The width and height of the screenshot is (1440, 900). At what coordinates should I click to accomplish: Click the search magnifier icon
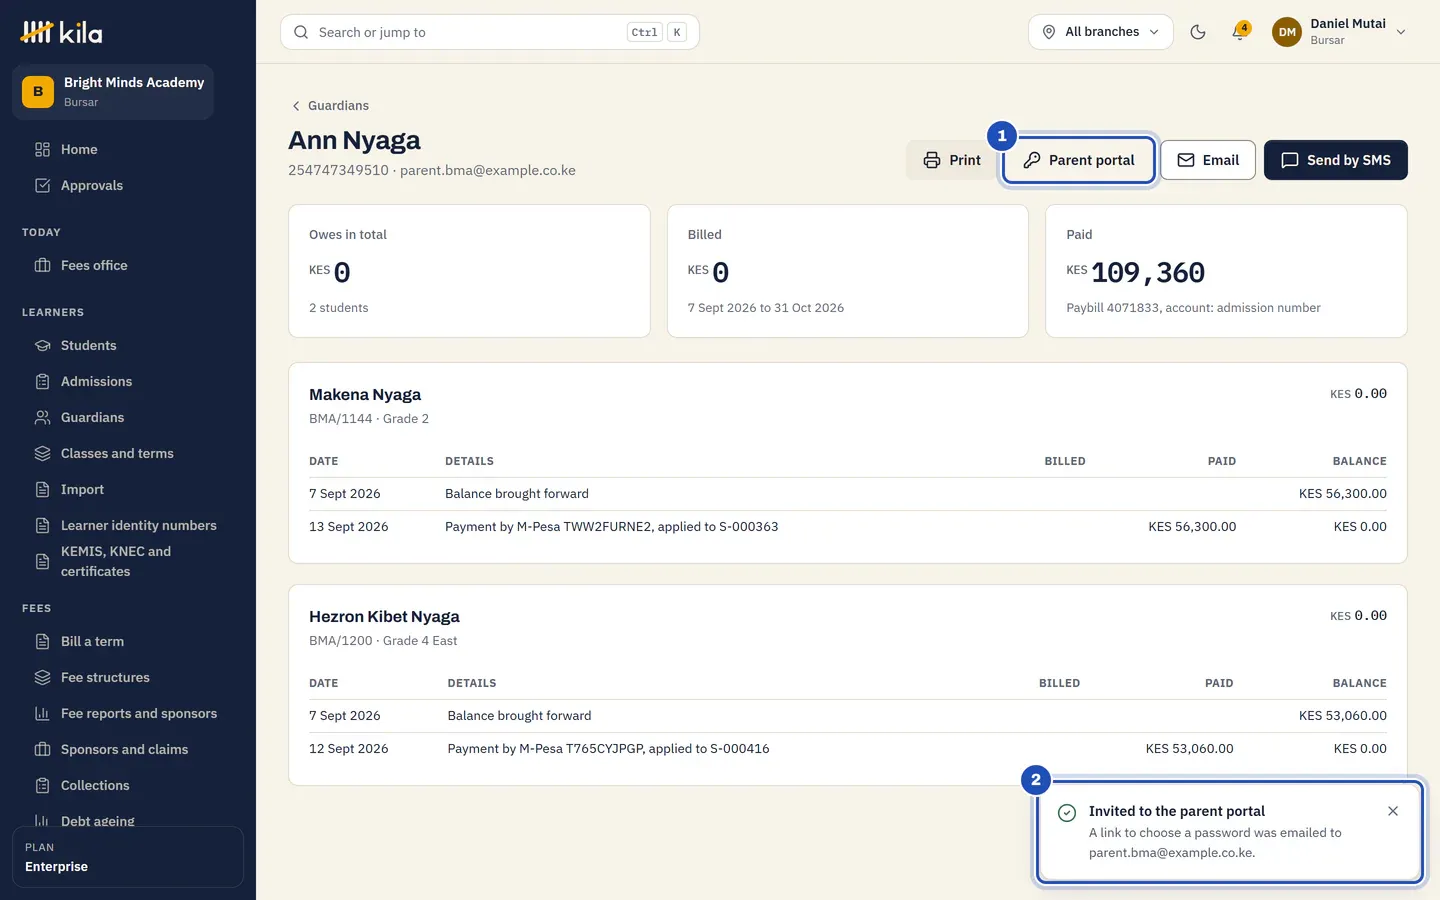[301, 32]
